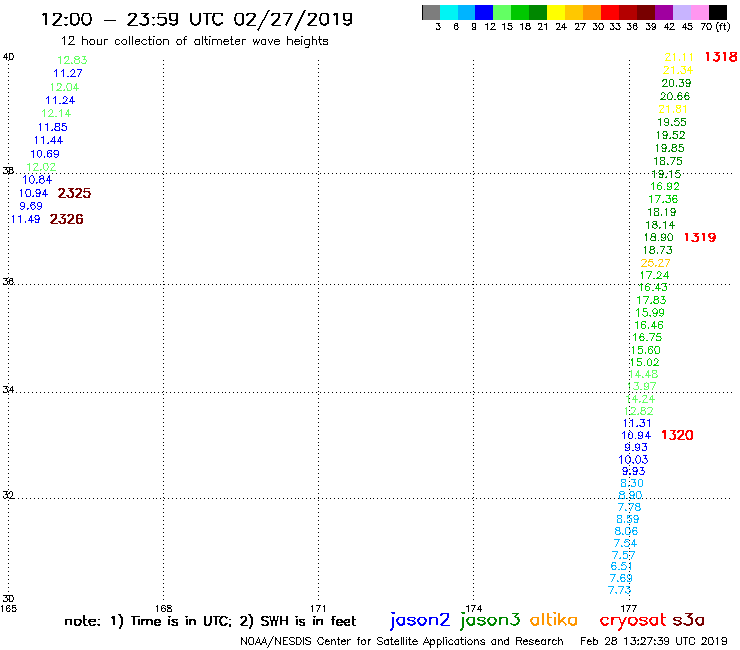Image resolution: width=740 pixels, height=650 pixels.
Task: Click the wave height value '9.69'
Action: (31, 206)
